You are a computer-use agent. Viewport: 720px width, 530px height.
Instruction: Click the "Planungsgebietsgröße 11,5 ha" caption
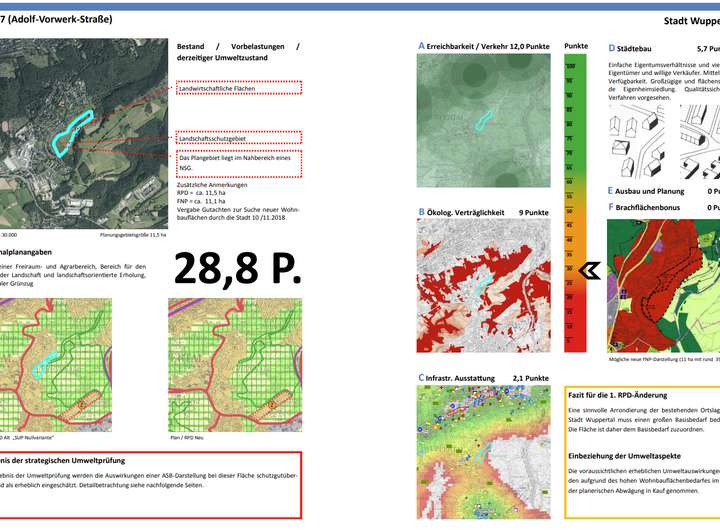tap(133, 235)
